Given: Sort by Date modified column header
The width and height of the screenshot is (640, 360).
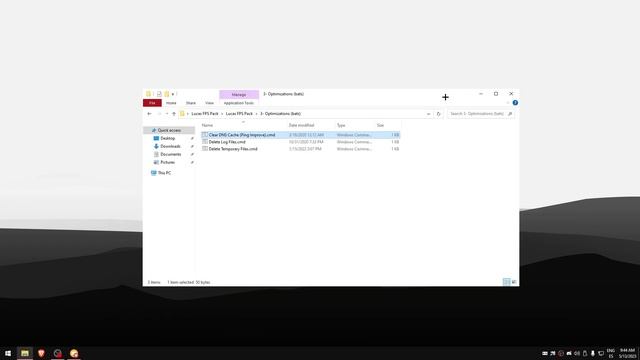Looking at the screenshot, I should (301, 125).
